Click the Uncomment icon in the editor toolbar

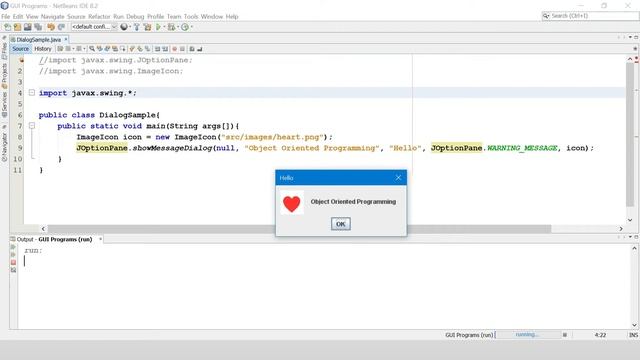pos(200,49)
